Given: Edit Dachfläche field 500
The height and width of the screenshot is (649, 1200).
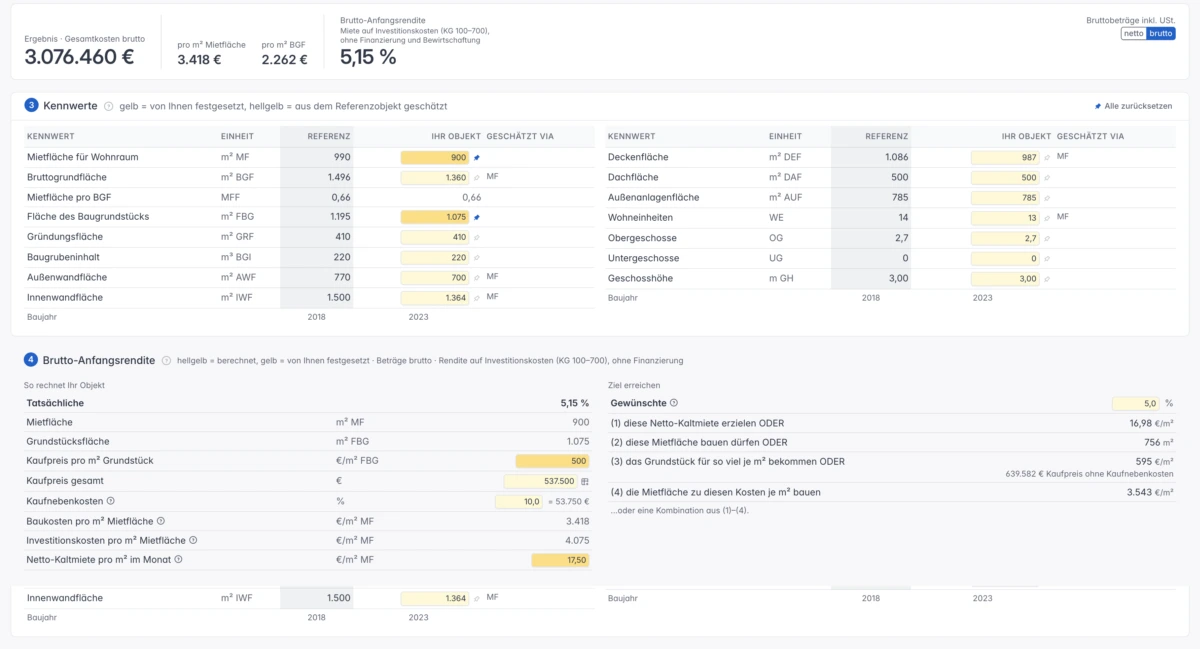Looking at the screenshot, I should pyautogui.click(x=1005, y=178).
